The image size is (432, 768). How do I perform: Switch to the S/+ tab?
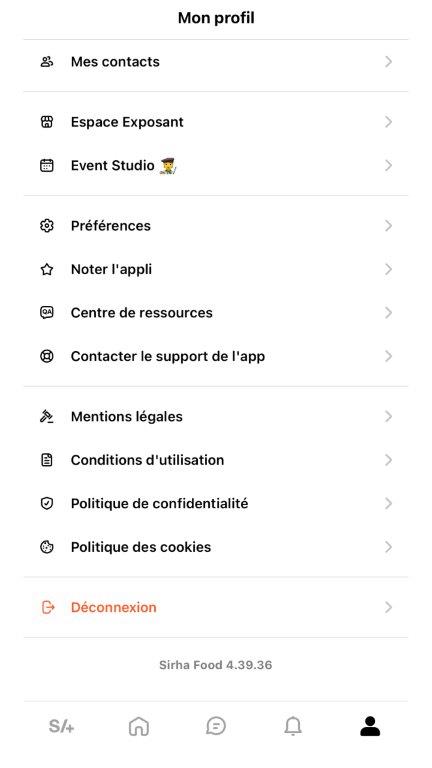coord(62,726)
